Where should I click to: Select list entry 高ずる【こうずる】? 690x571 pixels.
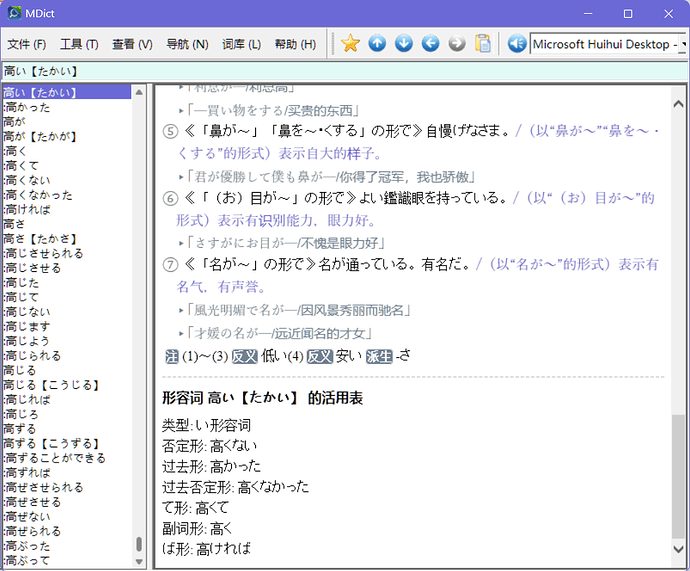click(x=51, y=443)
